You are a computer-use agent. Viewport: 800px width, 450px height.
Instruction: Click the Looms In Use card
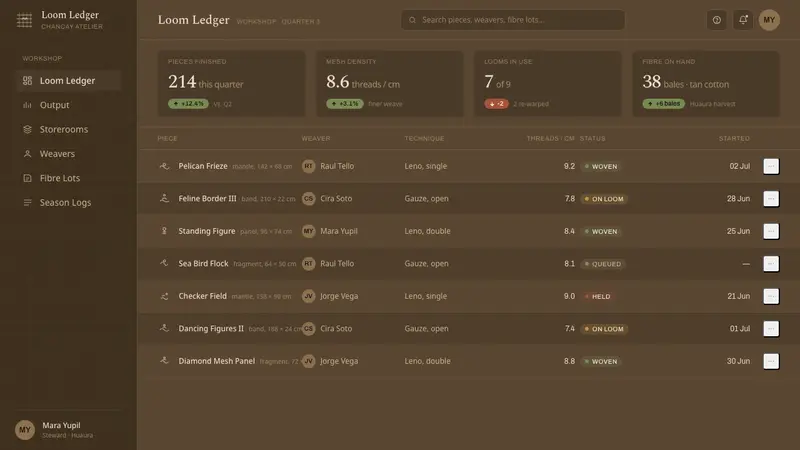tap(548, 84)
